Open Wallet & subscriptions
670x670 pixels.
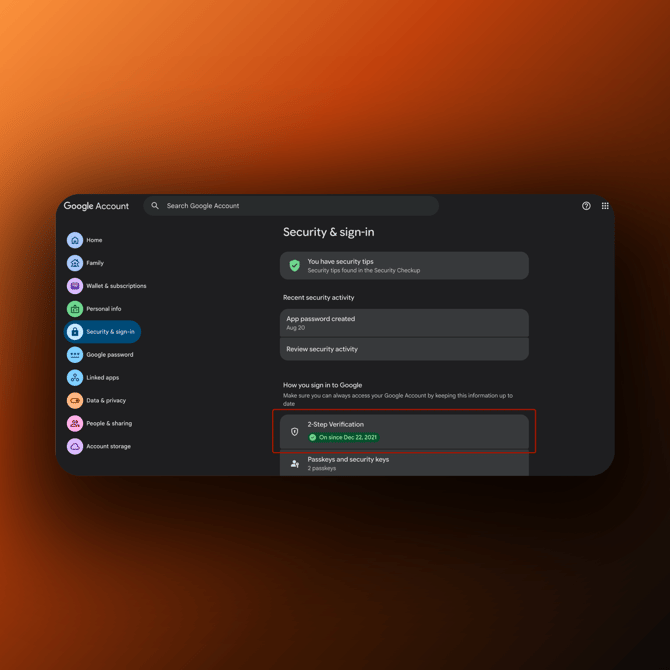click(116, 286)
